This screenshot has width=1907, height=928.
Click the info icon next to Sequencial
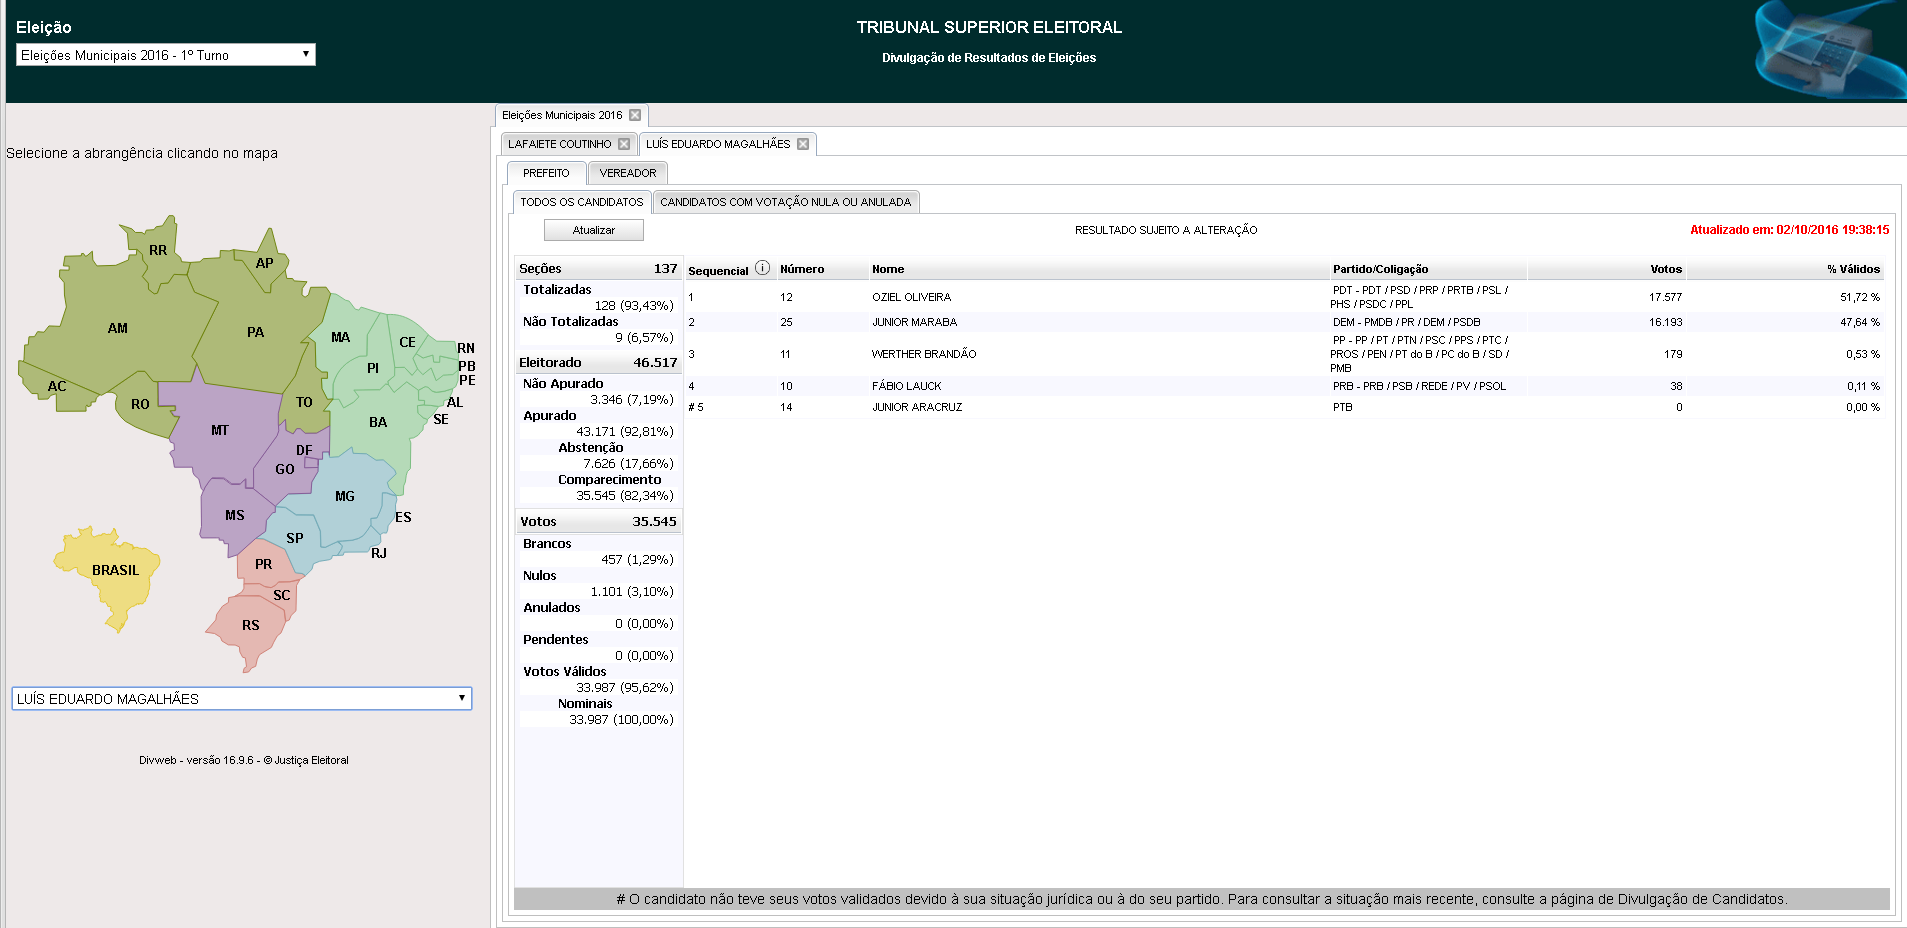pos(762,268)
